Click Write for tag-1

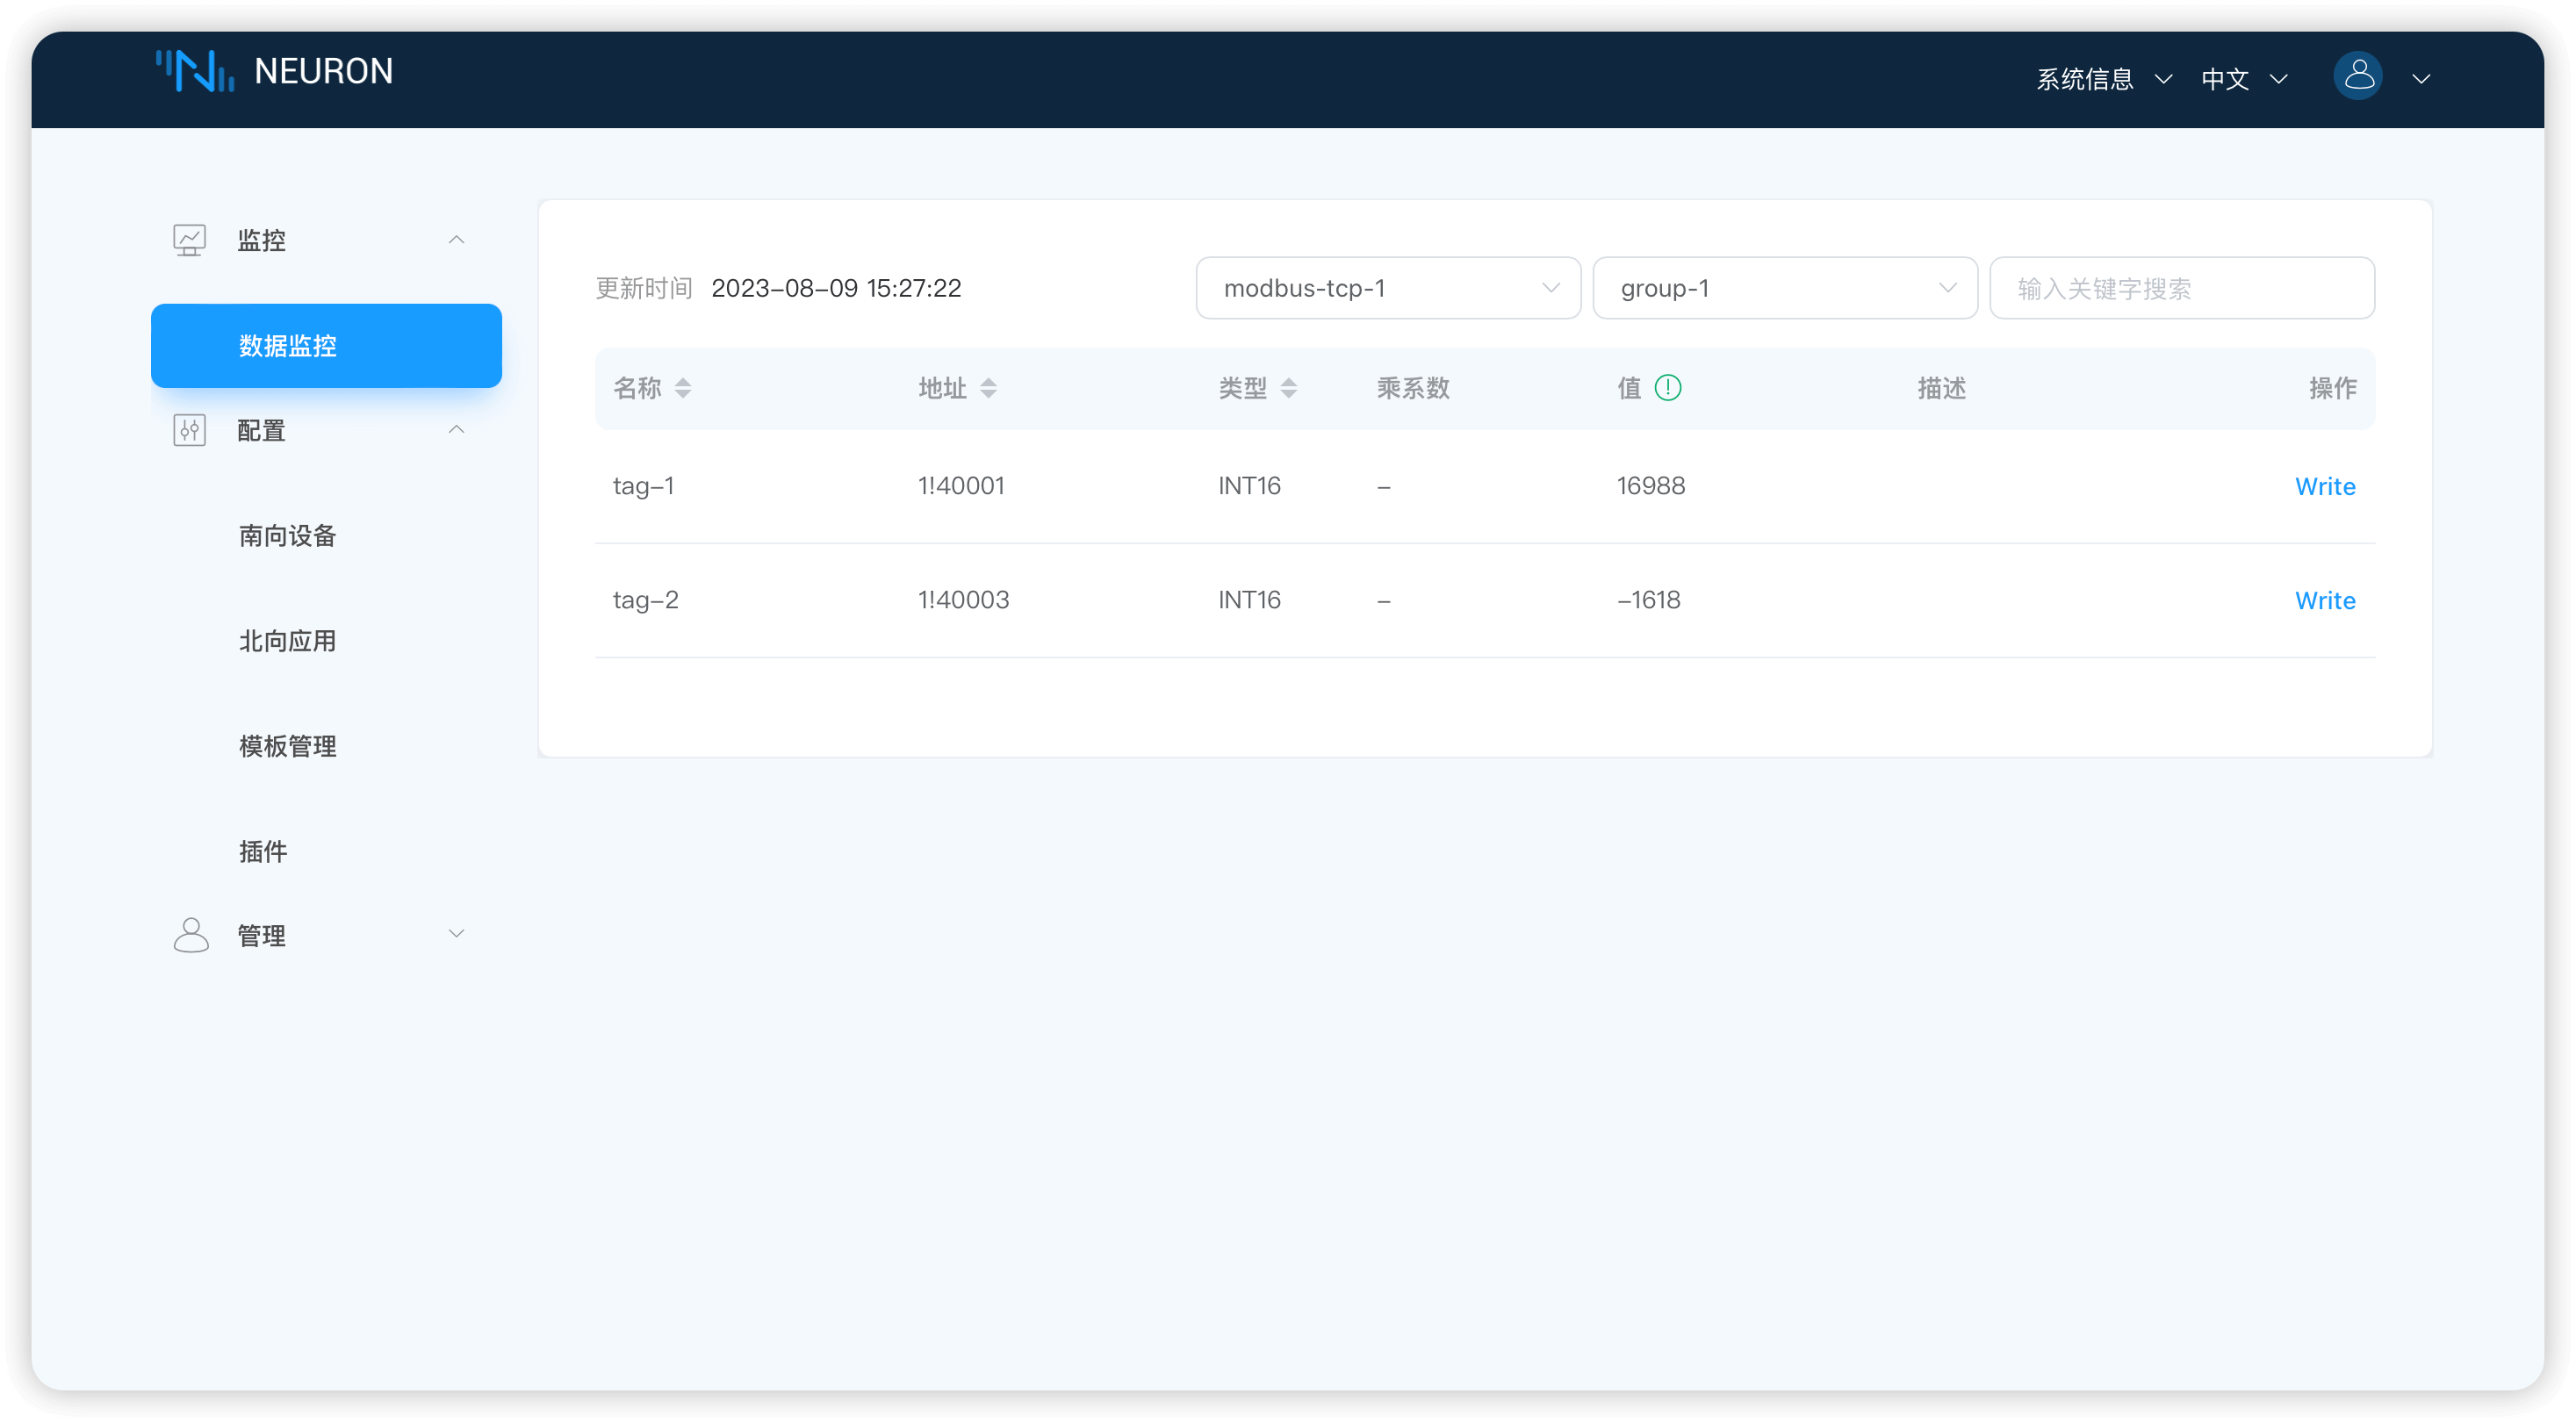[2325, 486]
